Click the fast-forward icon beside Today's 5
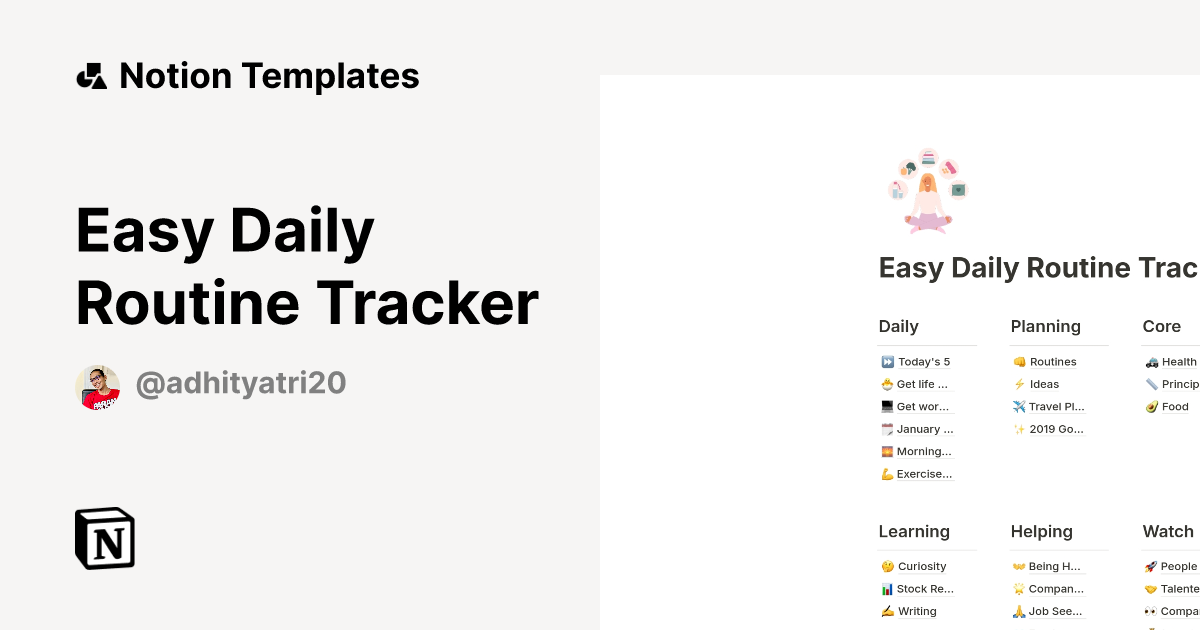Image resolution: width=1200 pixels, height=630 pixels. (886, 361)
